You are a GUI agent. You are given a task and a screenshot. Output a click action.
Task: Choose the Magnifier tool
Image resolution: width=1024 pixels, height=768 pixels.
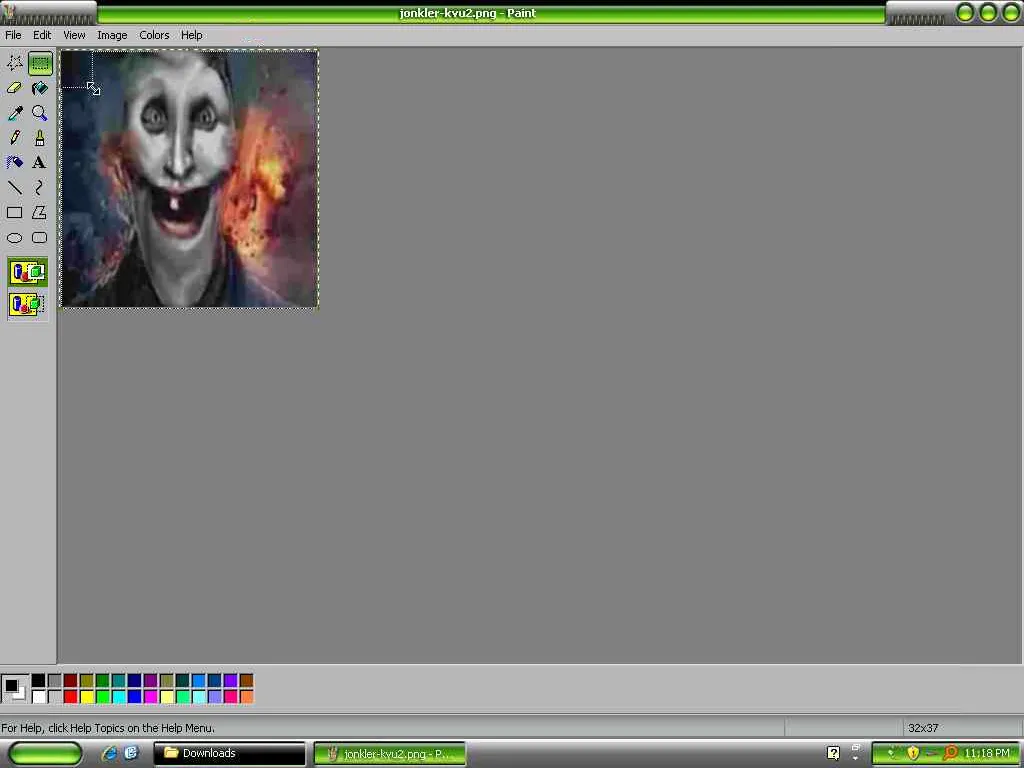(40, 113)
